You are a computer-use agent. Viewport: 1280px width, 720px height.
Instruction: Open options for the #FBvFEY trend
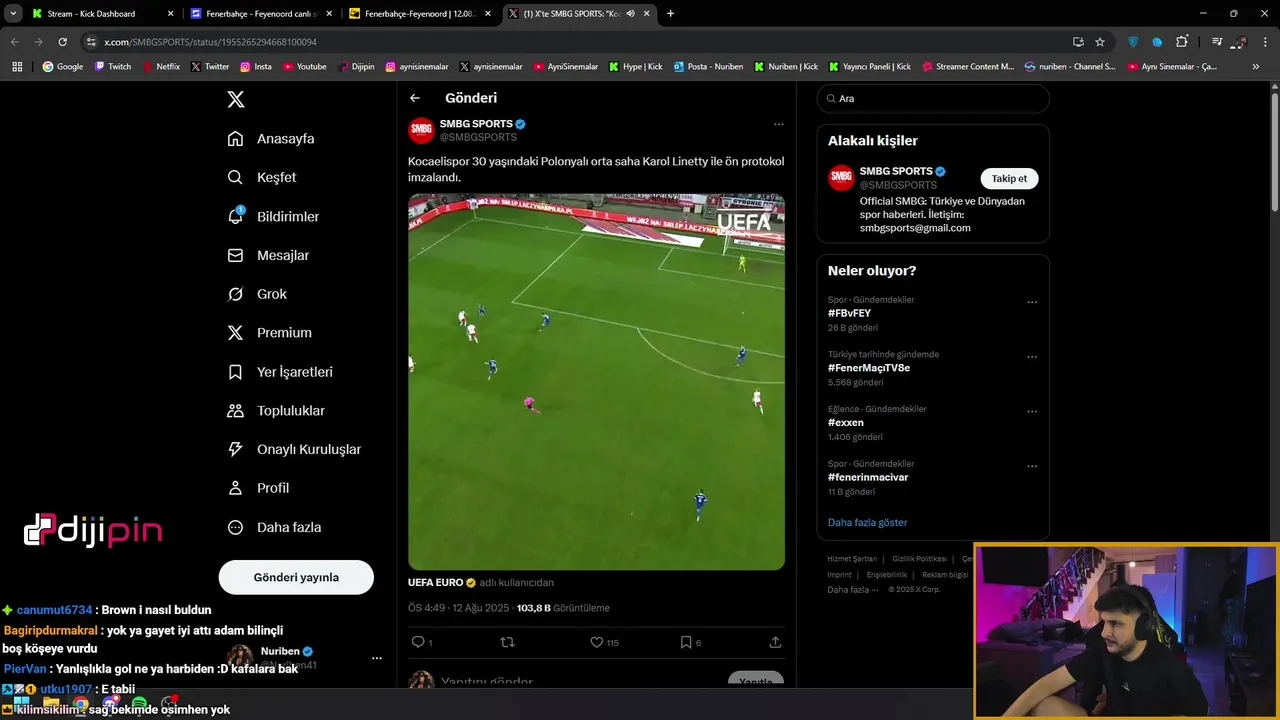1032,302
